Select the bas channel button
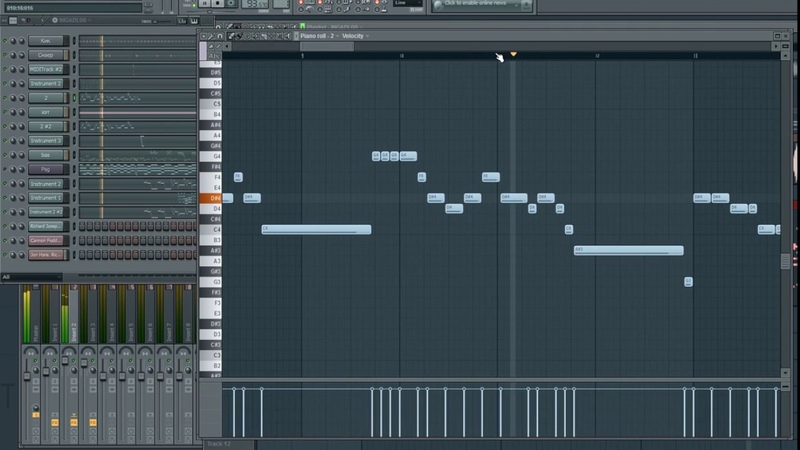The width and height of the screenshot is (800, 450). click(x=46, y=155)
